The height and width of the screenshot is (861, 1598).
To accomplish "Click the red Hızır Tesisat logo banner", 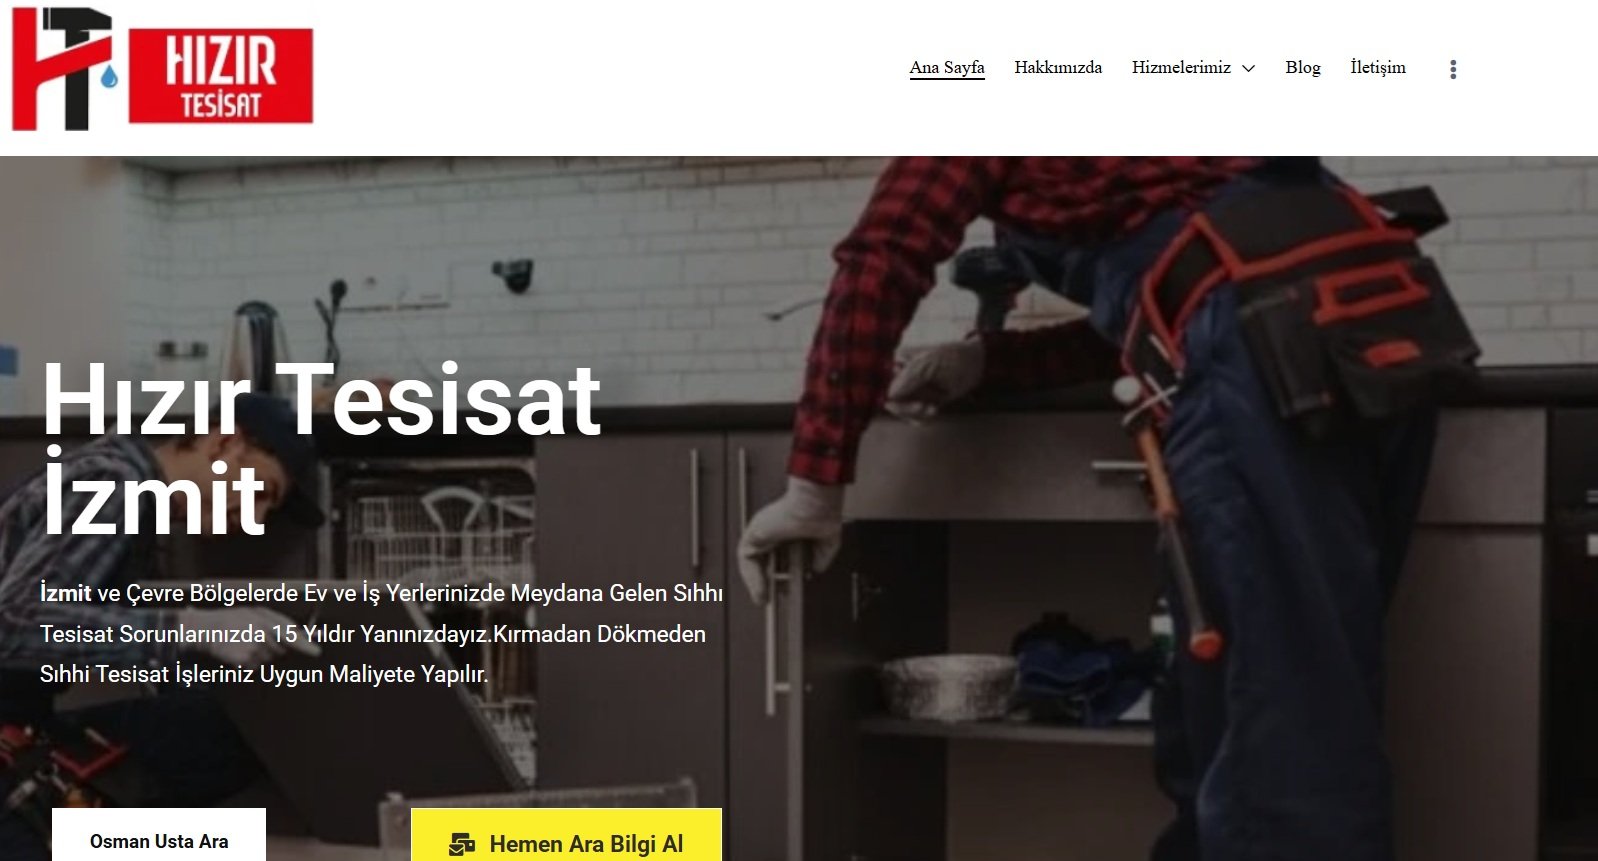I will tap(221, 76).
